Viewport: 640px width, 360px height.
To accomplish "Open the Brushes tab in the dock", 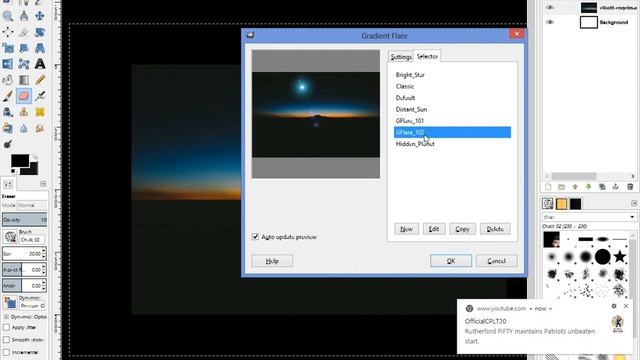I will (548, 204).
